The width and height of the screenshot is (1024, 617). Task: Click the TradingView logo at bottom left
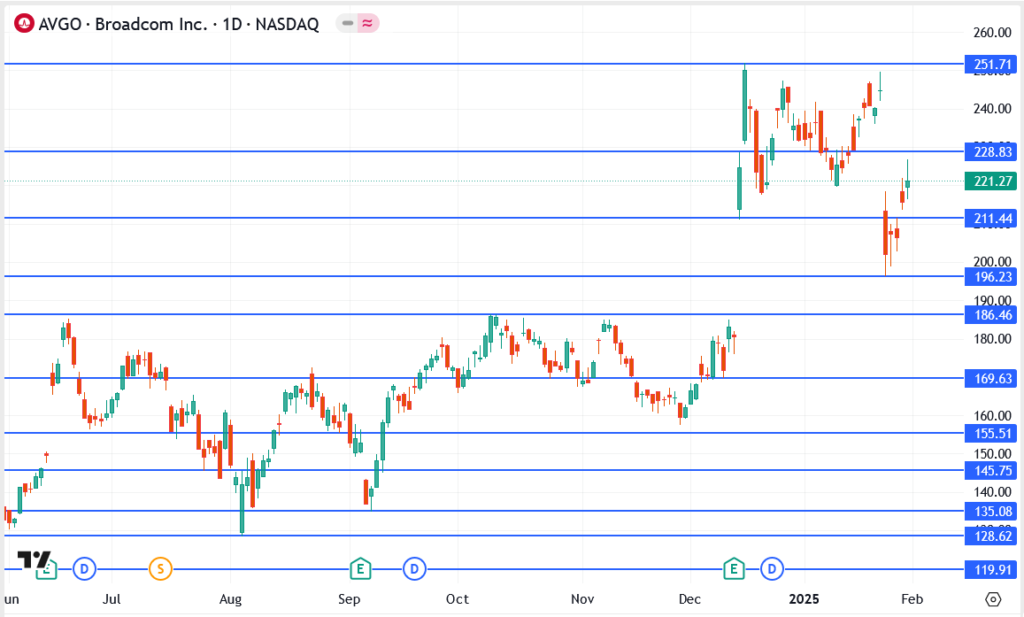point(33,560)
